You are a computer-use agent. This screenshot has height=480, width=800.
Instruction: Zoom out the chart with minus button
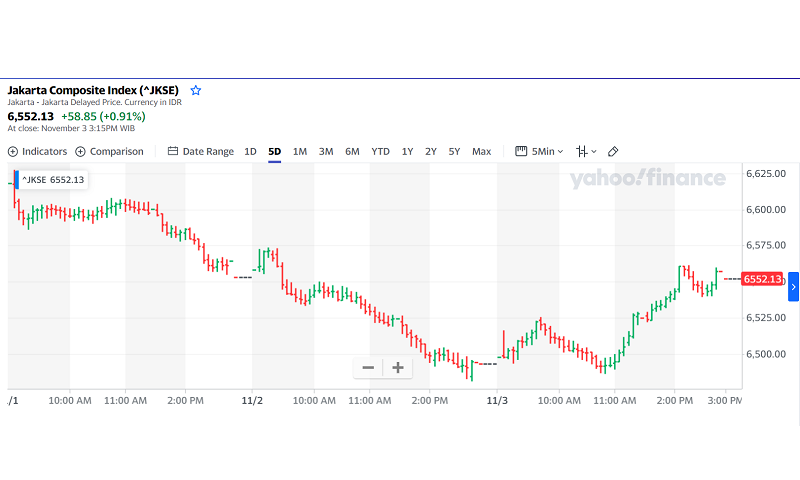[368, 367]
